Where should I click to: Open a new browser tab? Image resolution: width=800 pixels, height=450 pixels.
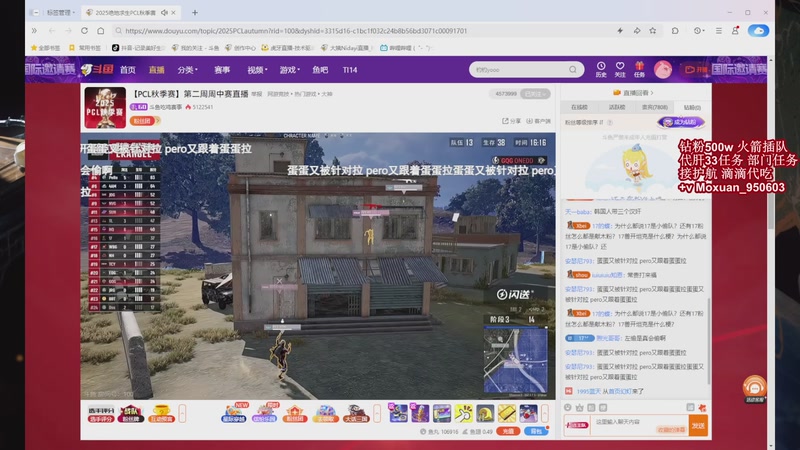(195, 12)
